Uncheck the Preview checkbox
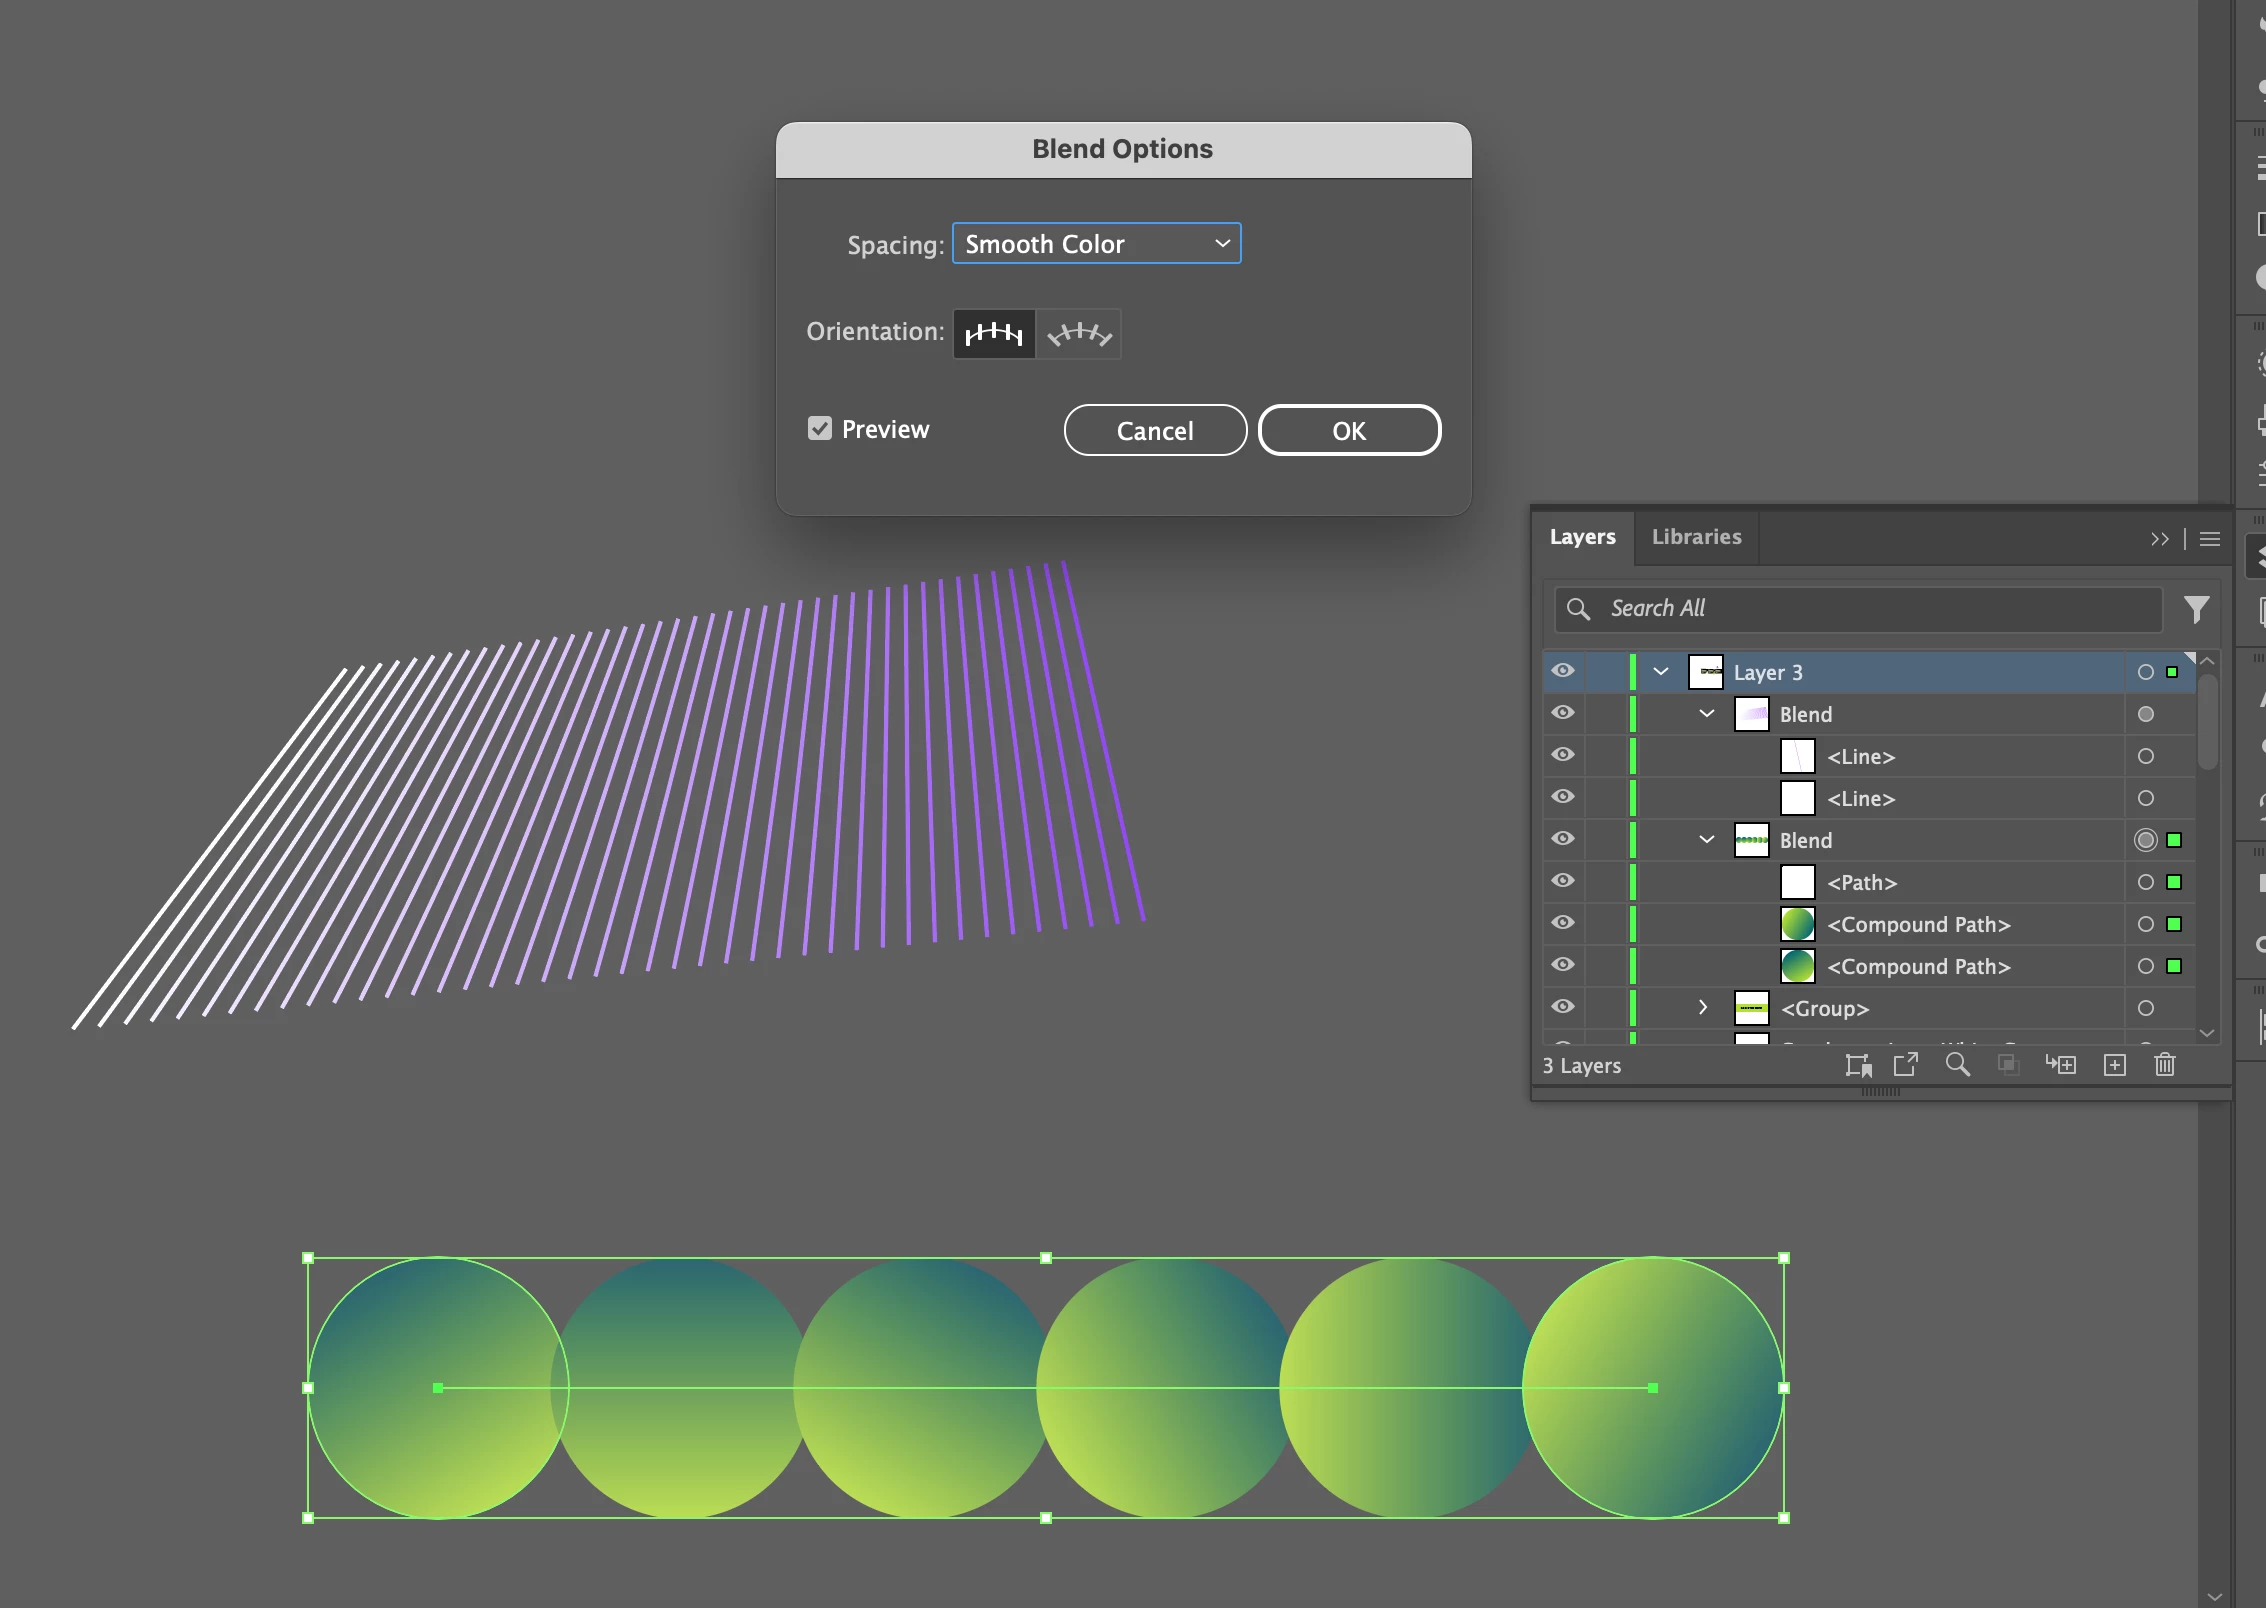Viewport: 2266px width, 1608px height. [820, 429]
